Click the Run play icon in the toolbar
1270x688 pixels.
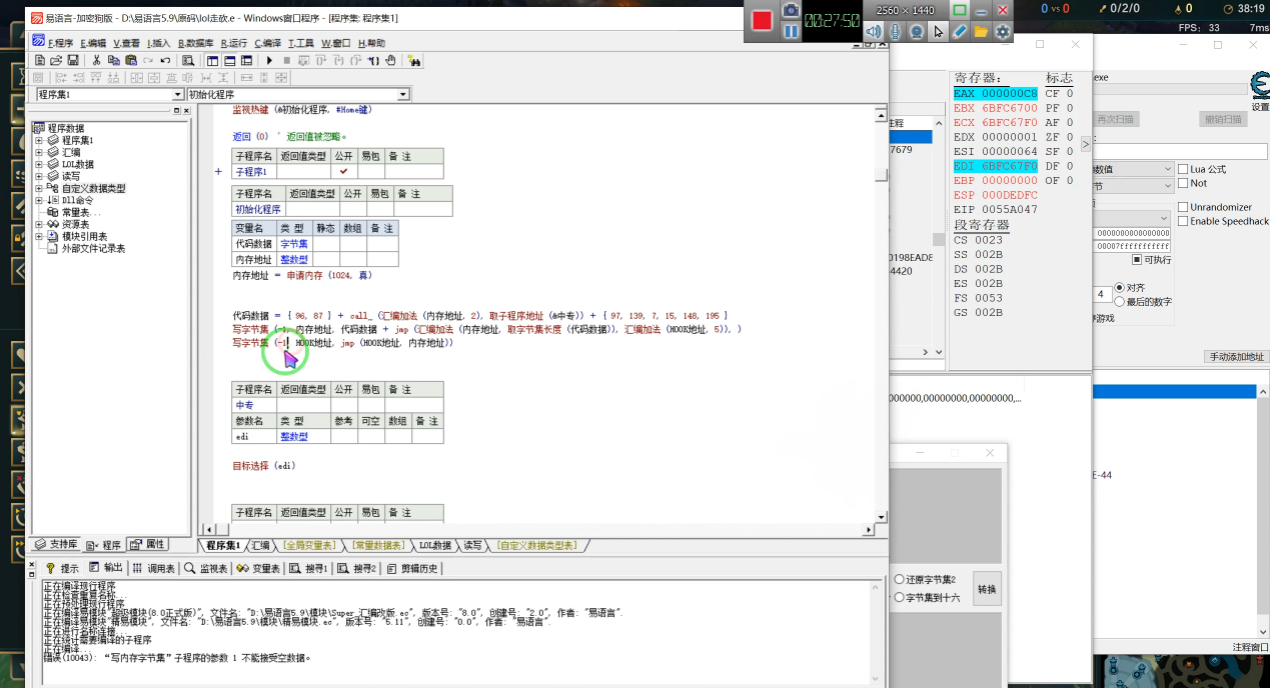coord(269,61)
